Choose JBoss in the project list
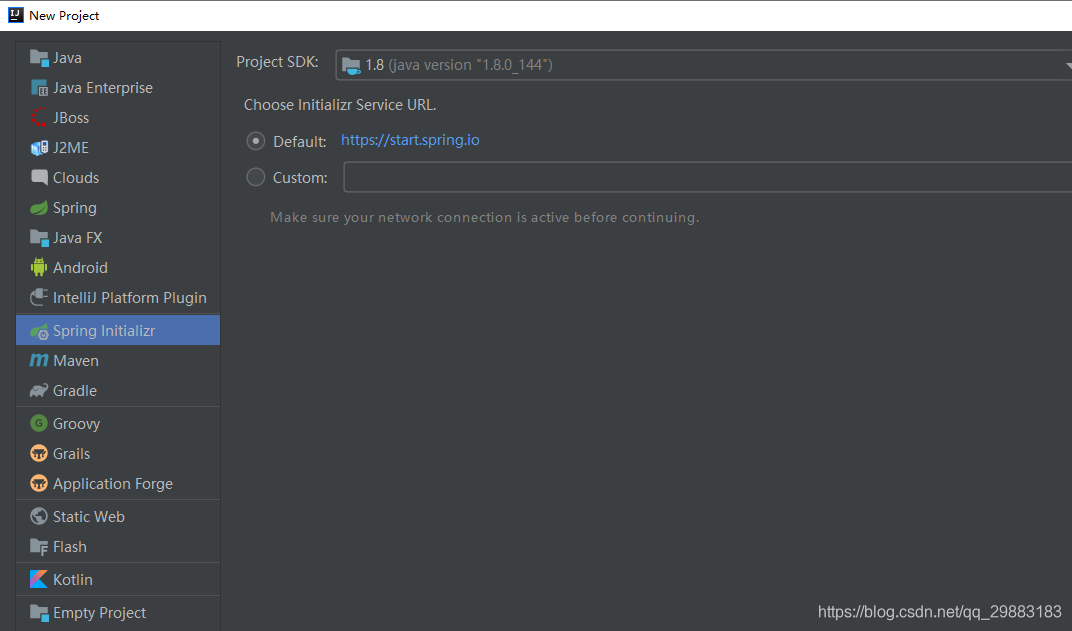The width and height of the screenshot is (1072, 631). [118, 118]
